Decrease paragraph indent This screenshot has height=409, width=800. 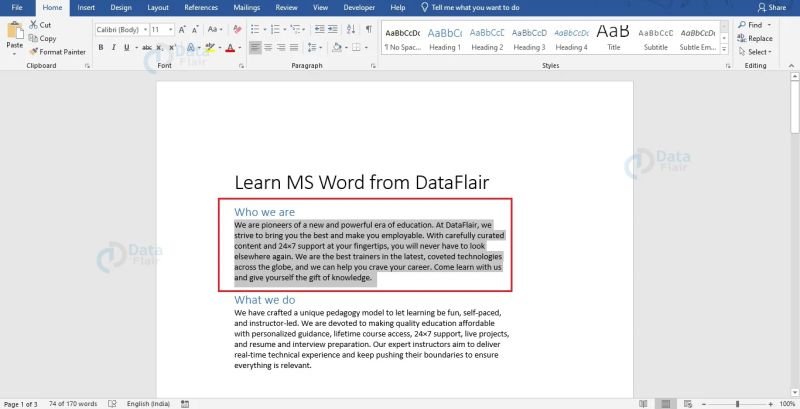click(x=320, y=30)
